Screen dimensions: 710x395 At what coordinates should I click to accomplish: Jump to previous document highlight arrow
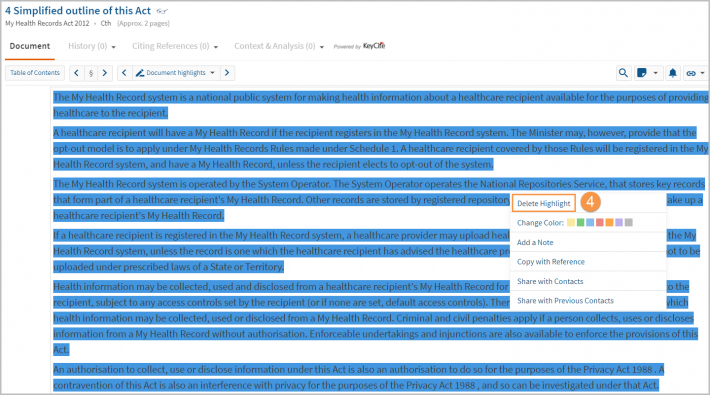124,73
